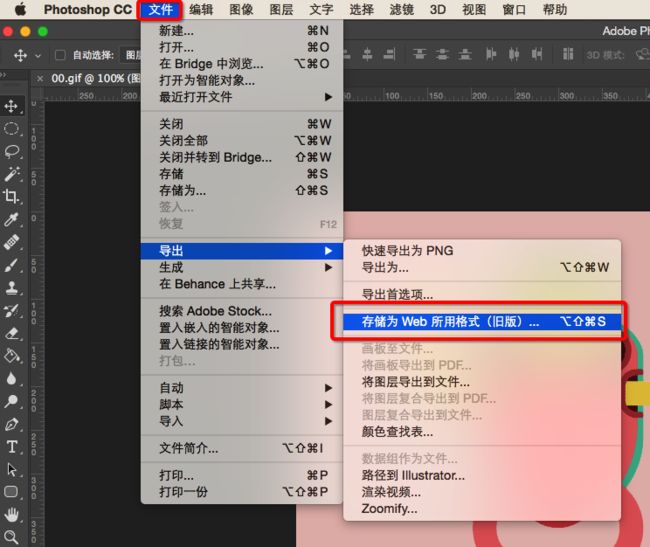Select the Move tool in the toolbox
The width and height of the screenshot is (650, 547).
pyautogui.click(x=11, y=106)
